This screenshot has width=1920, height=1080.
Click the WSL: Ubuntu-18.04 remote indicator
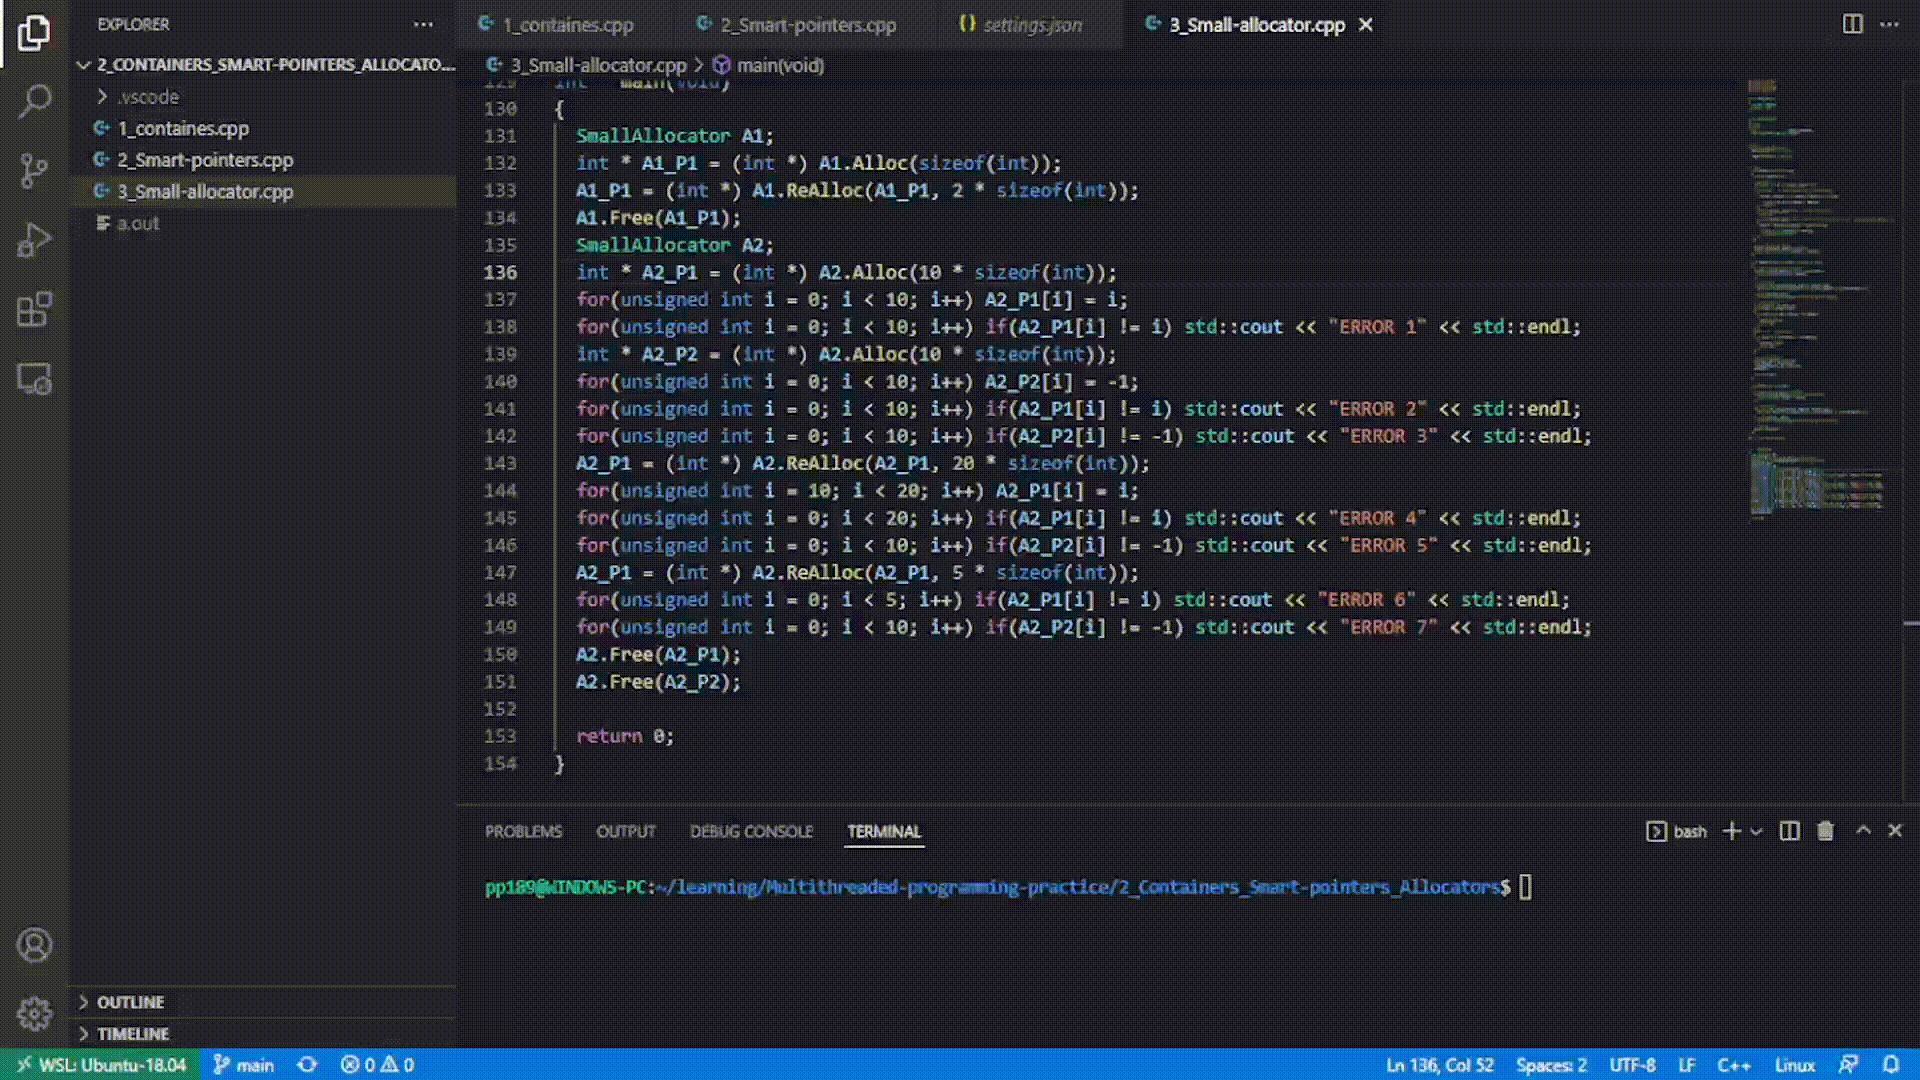click(x=101, y=1065)
